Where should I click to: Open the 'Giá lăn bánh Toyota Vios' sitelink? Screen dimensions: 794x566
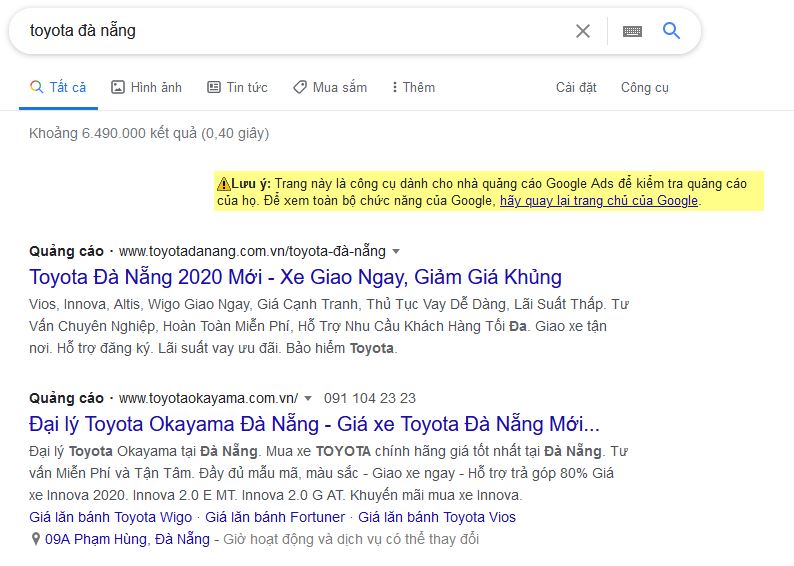tap(437, 517)
